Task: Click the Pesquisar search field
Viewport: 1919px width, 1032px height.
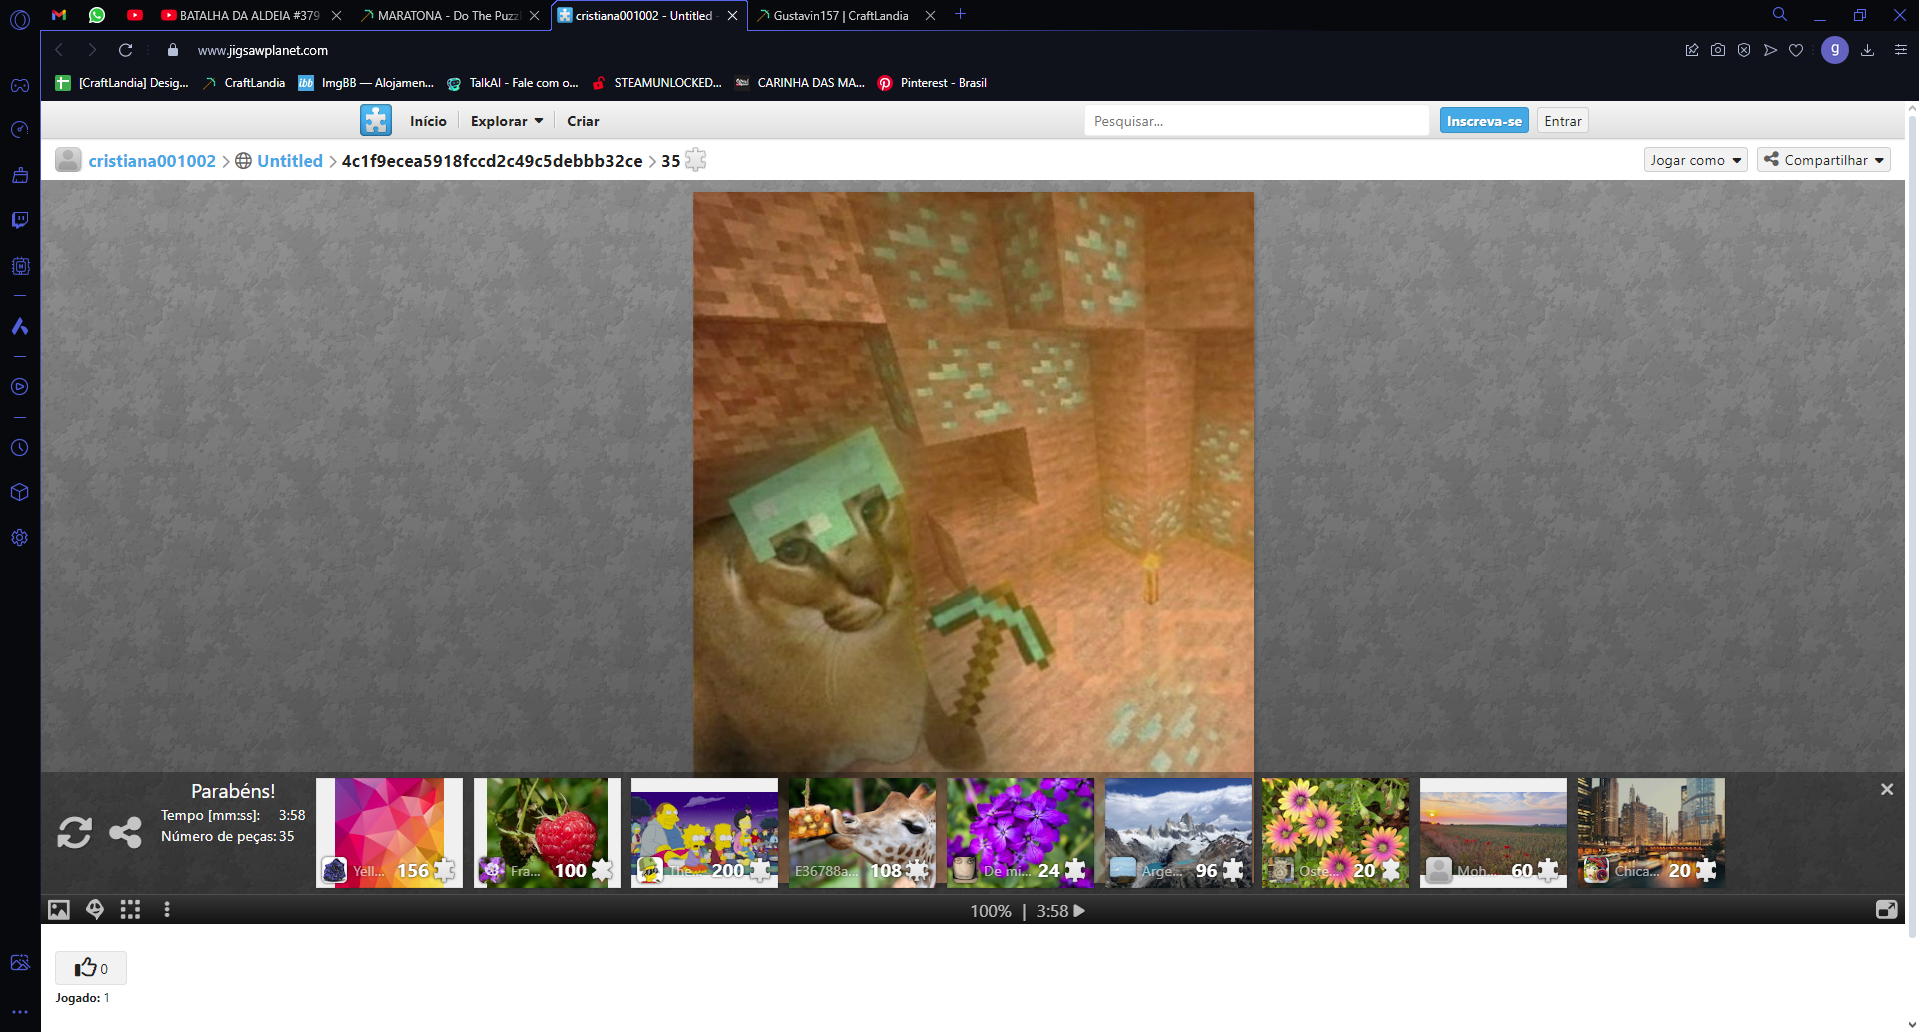Action: (1256, 121)
